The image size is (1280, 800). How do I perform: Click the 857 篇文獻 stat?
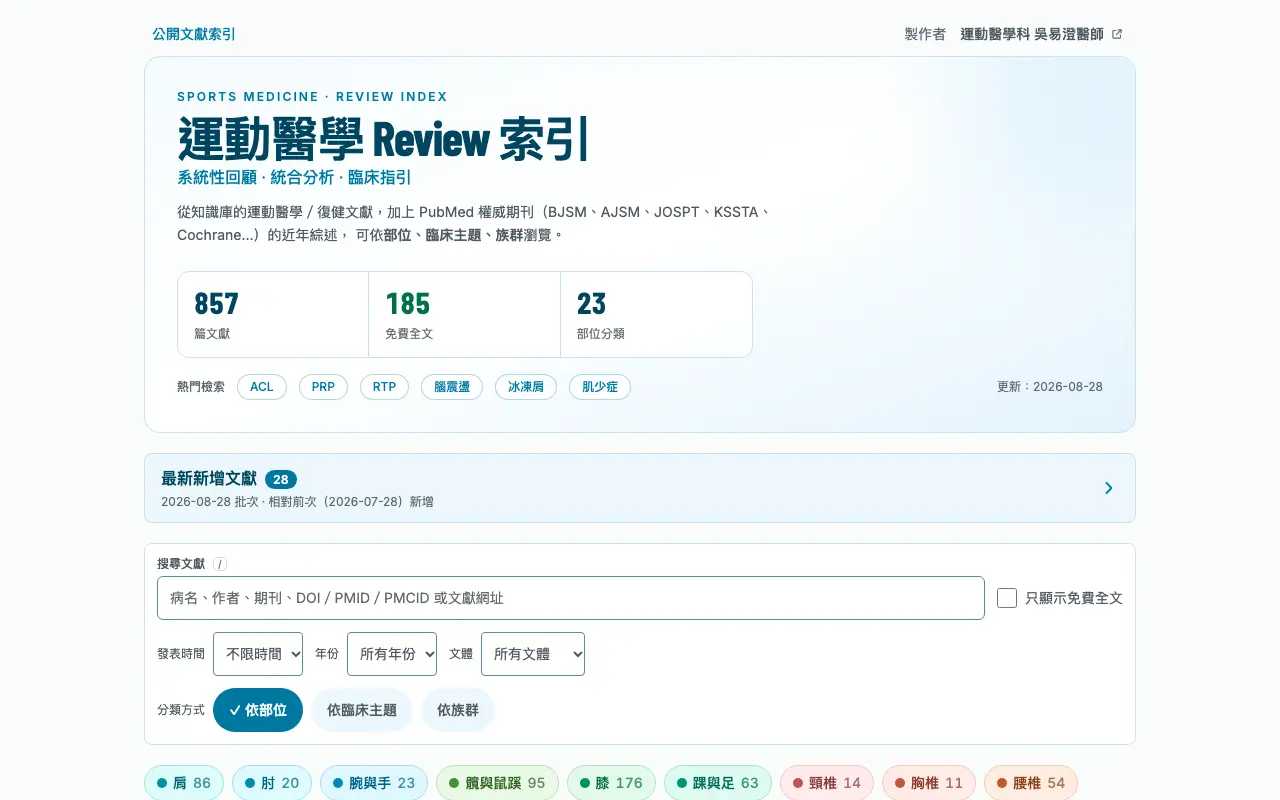click(x=273, y=314)
